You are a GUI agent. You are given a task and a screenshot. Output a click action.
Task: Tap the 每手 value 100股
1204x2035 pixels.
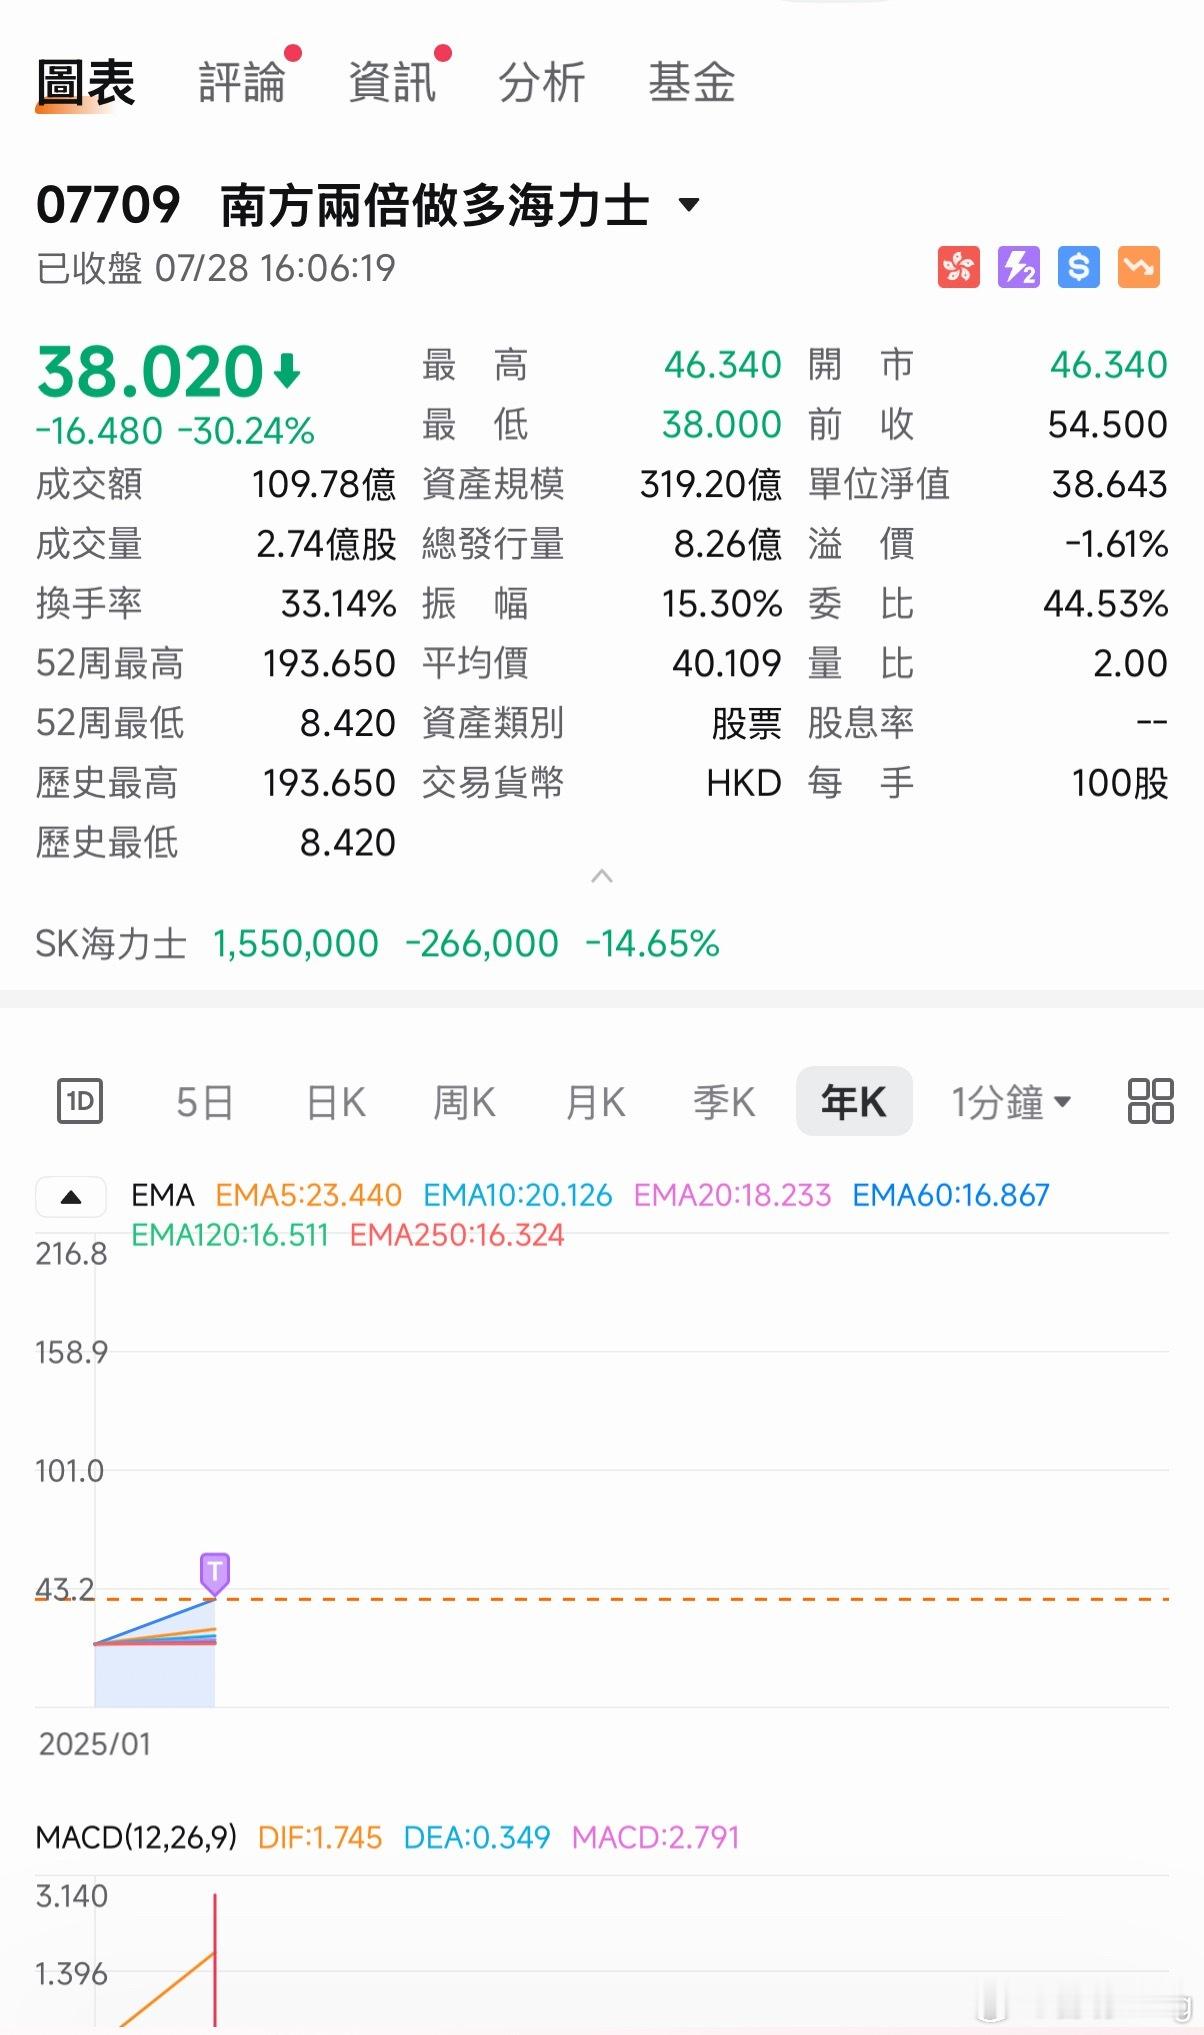[1120, 782]
